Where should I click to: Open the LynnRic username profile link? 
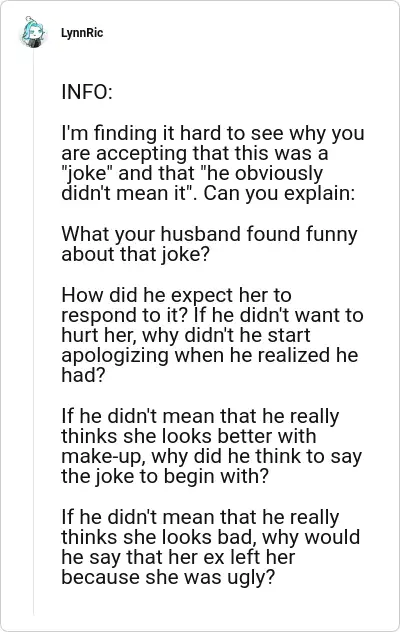click(82, 33)
